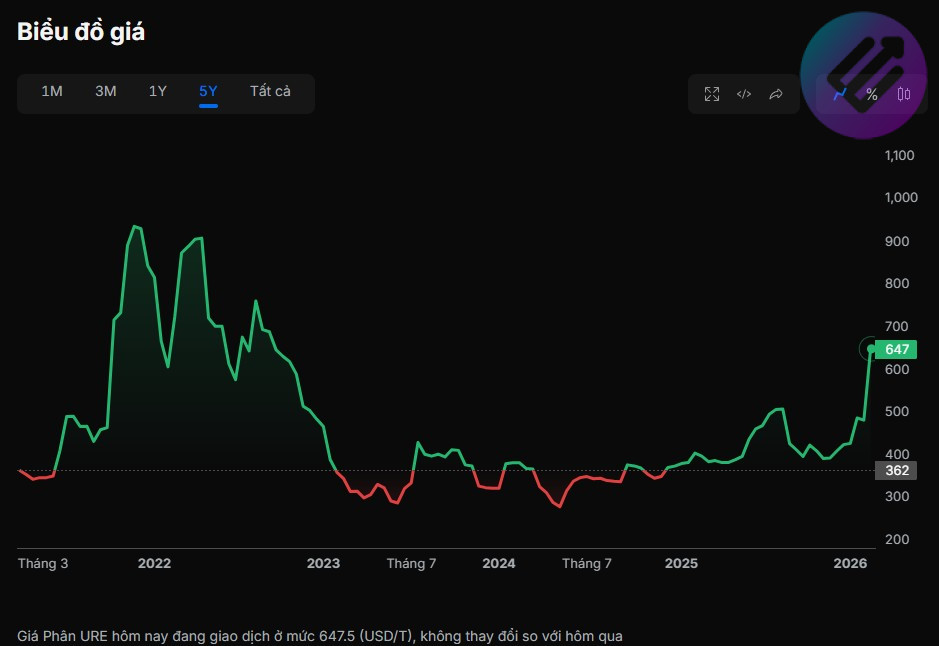Click the gray 362 baseline price label
939x646 pixels.
click(896, 470)
